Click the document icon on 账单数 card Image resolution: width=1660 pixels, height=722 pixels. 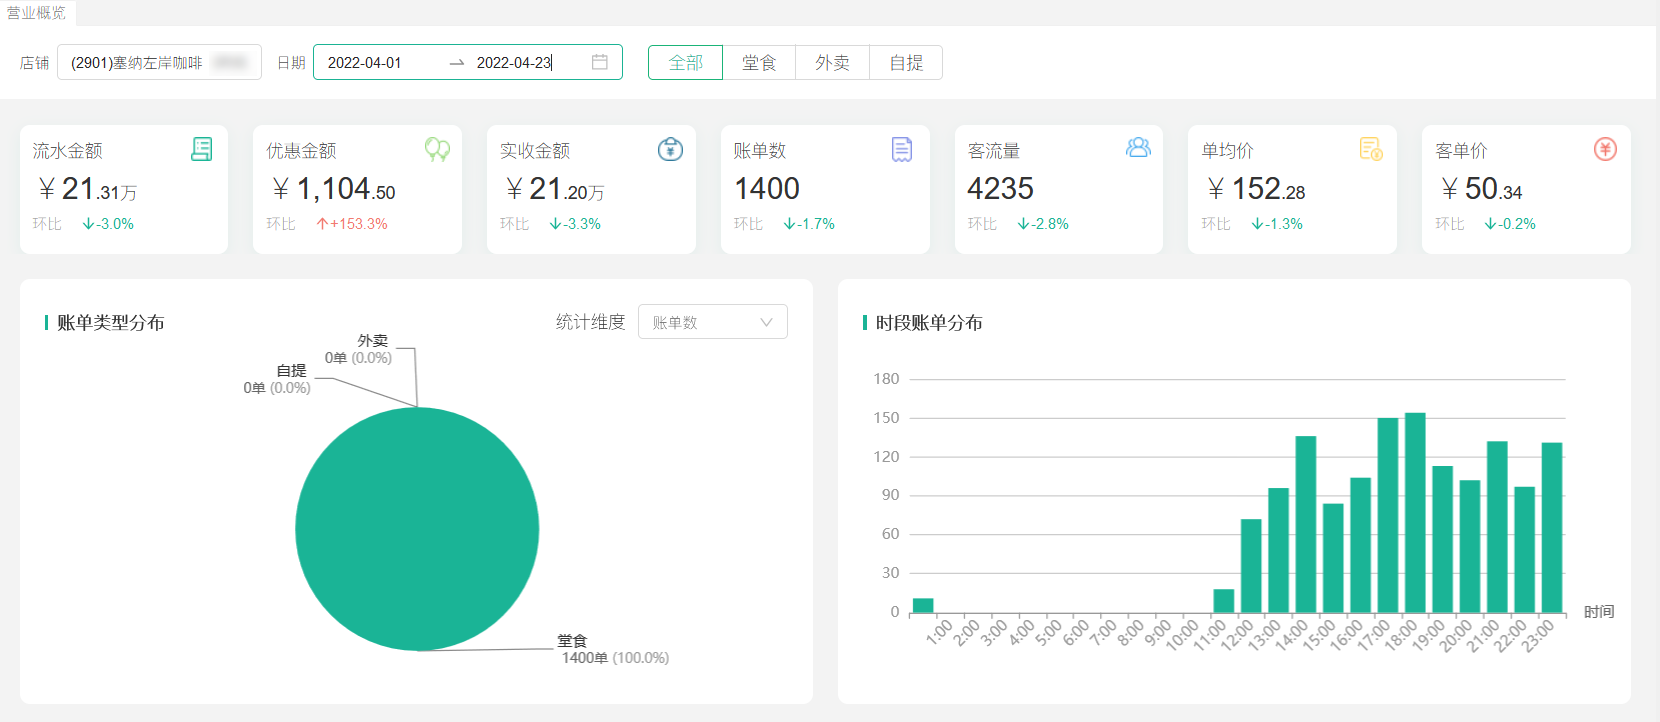[902, 149]
